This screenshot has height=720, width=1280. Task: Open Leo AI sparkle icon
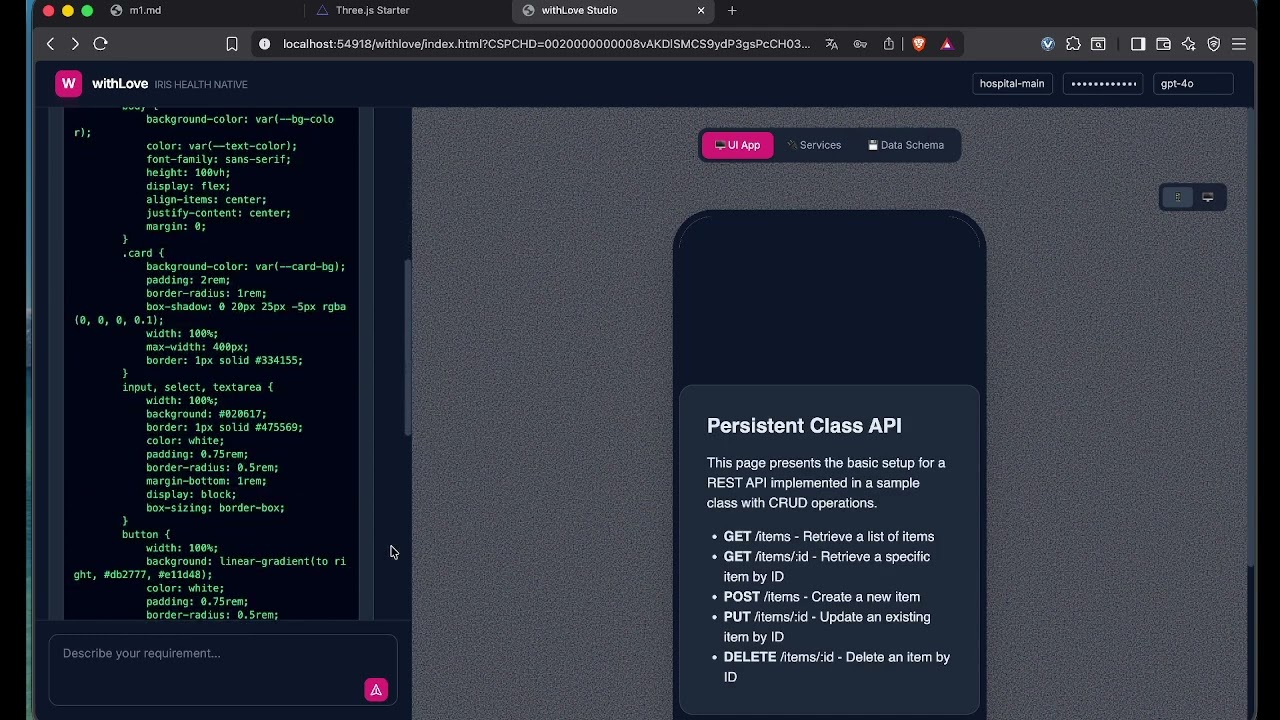pos(1188,44)
